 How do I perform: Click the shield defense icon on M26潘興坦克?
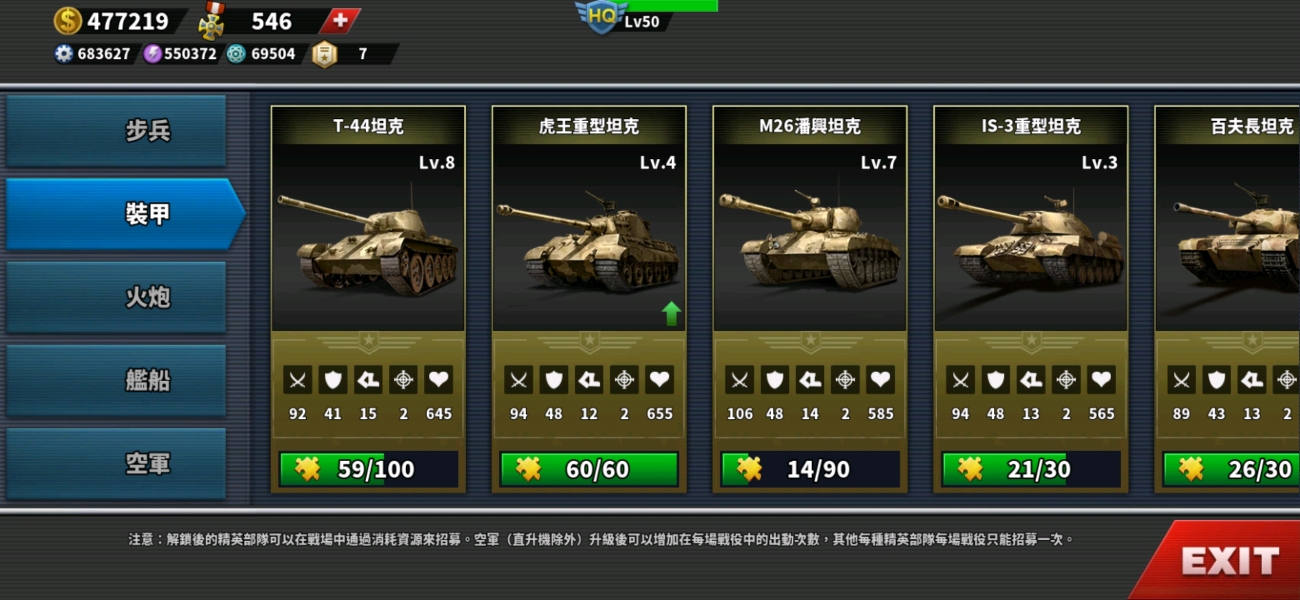tap(775, 380)
